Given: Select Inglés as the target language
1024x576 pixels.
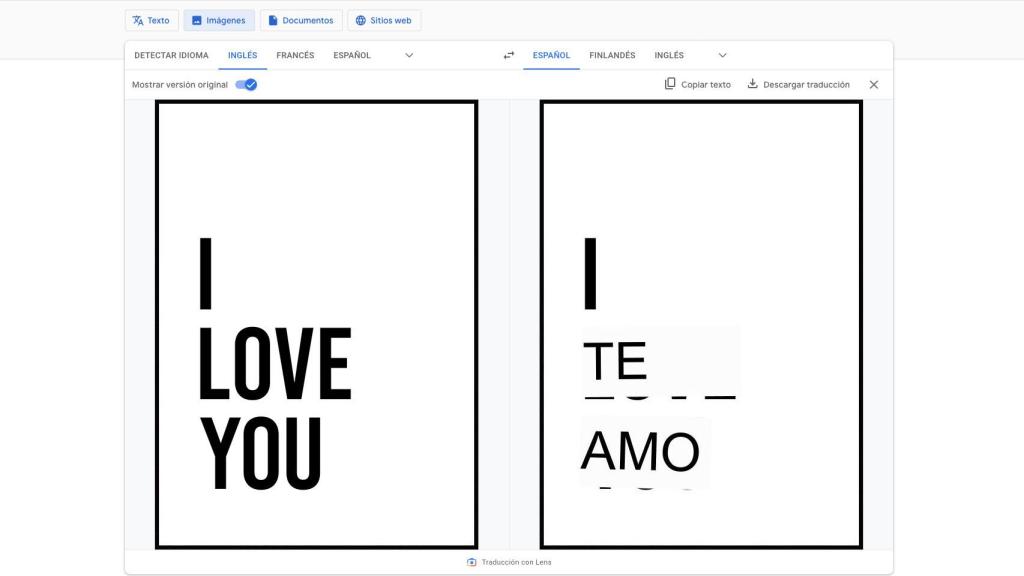Looking at the screenshot, I should 669,56.
